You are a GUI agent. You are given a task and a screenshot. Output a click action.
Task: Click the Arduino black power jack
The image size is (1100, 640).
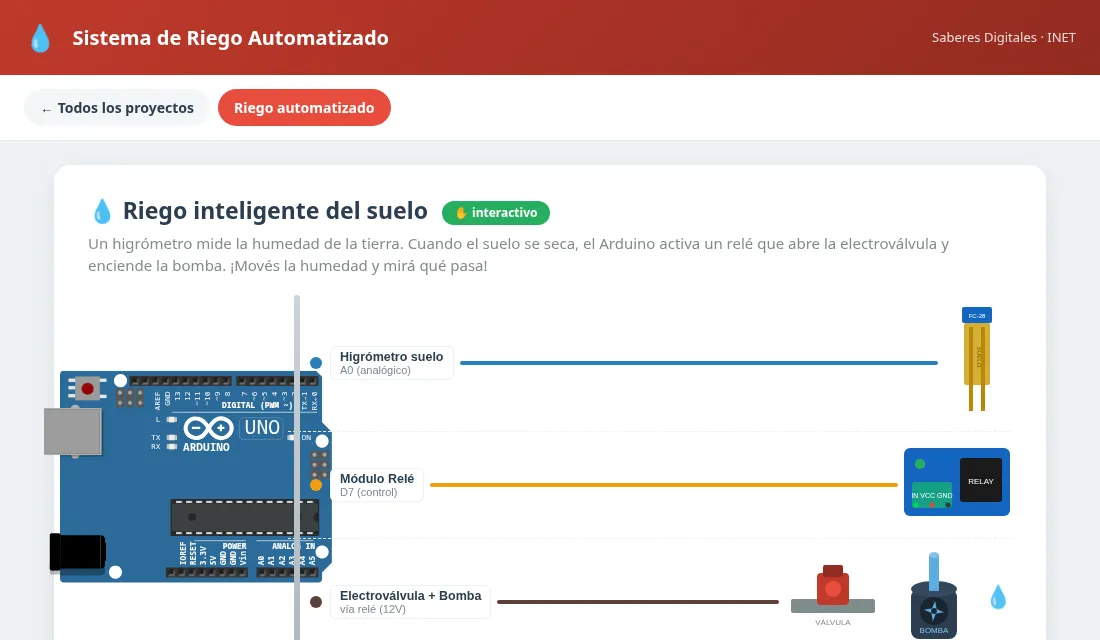pos(77,552)
